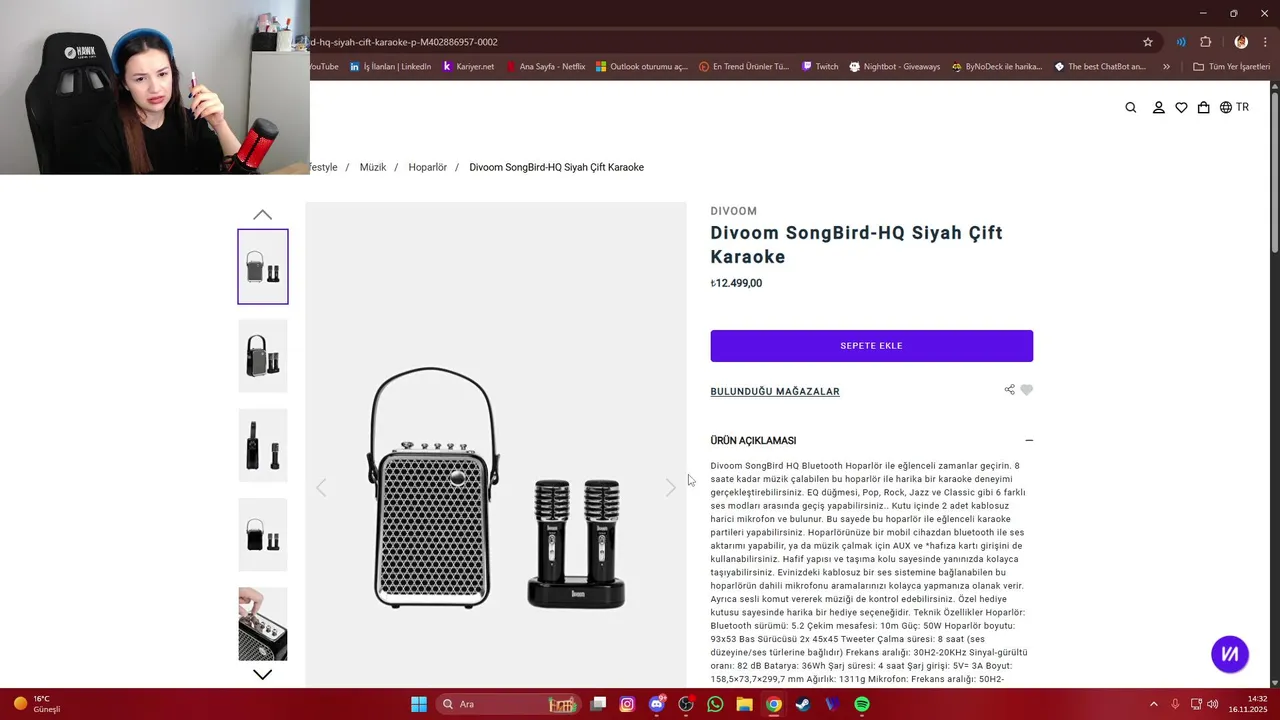The width and height of the screenshot is (1280, 720).
Task: Go to Hoparlör breadcrumb
Action: (x=428, y=167)
